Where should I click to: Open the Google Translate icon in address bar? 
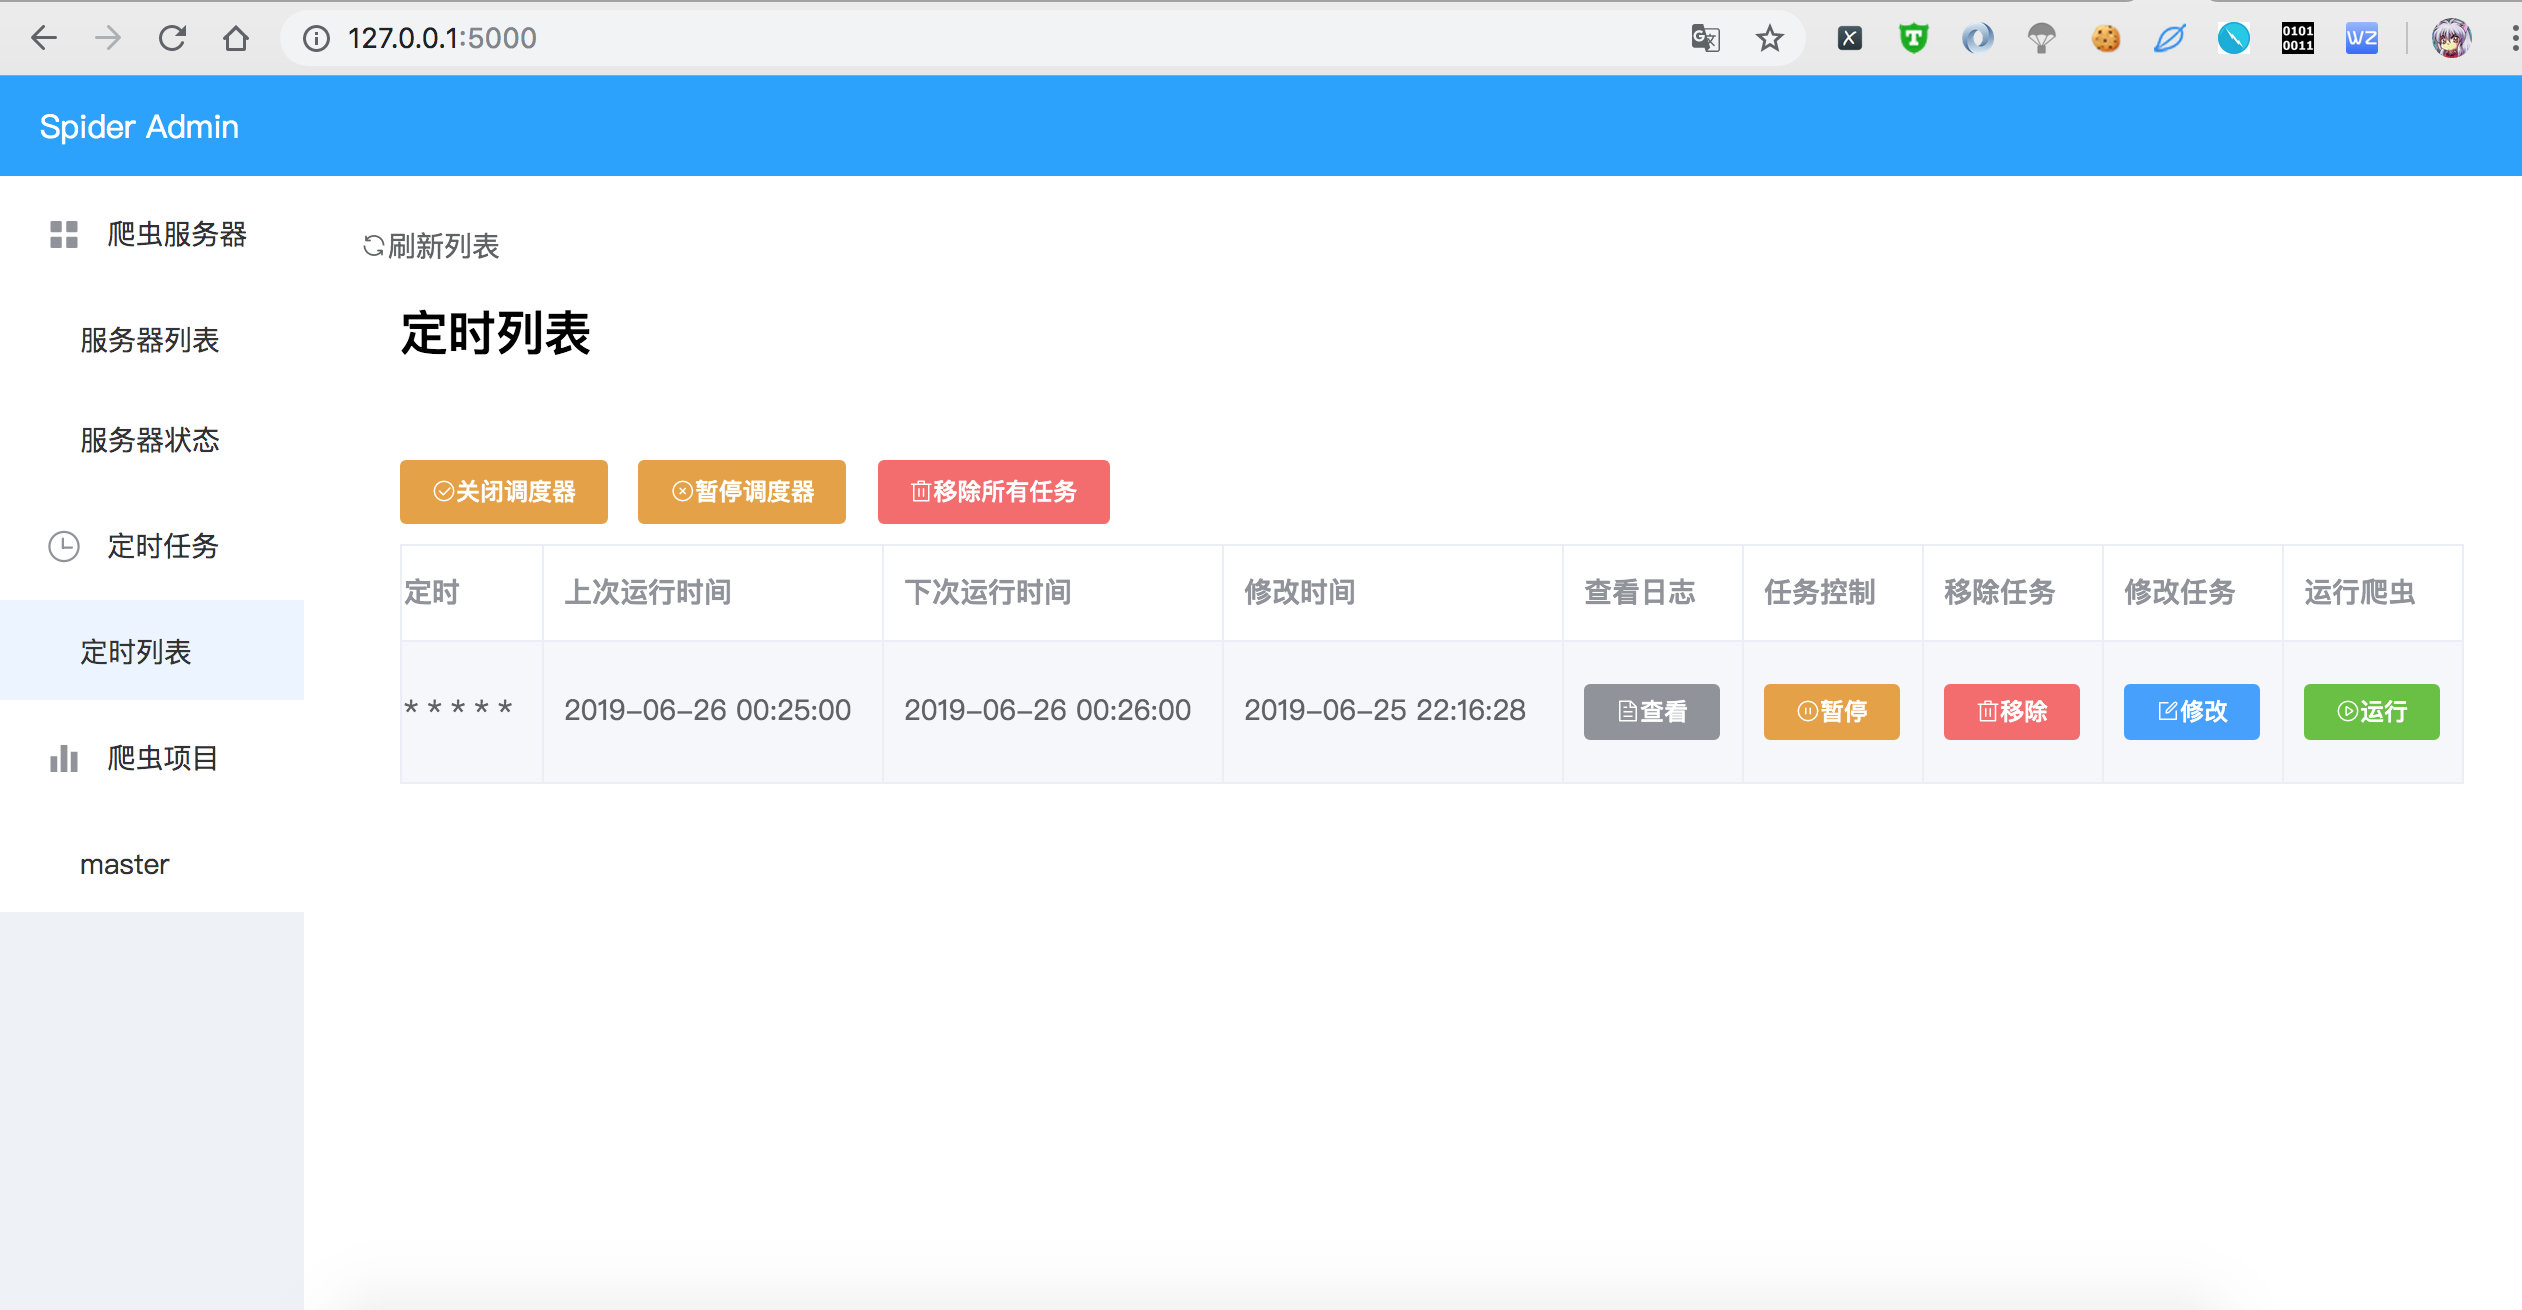pos(1705,38)
